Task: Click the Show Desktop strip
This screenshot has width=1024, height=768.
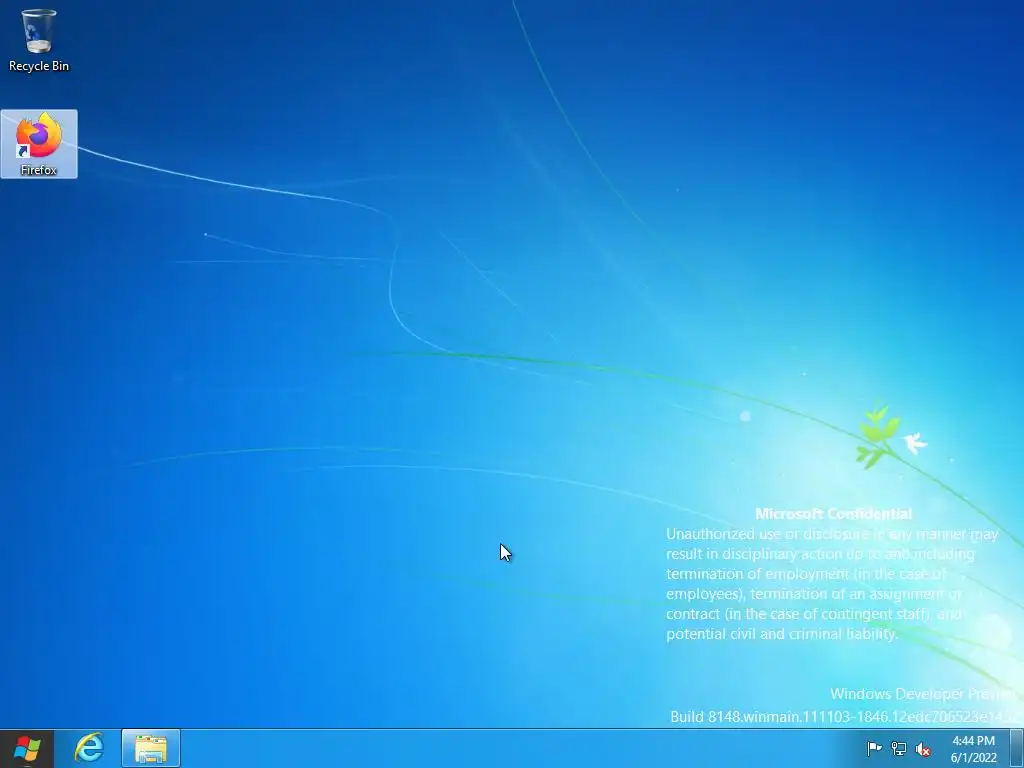Action: tap(1017, 749)
